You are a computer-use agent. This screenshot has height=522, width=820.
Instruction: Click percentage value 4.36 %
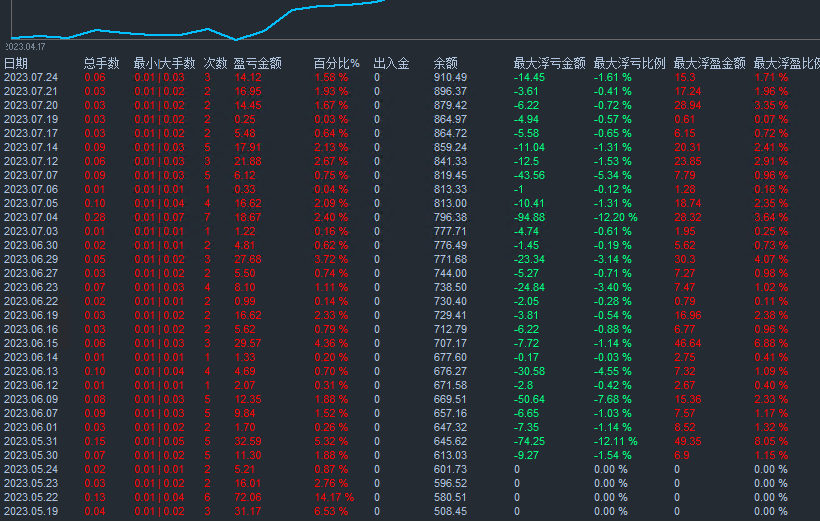pyautogui.click(x=331, y=344)
